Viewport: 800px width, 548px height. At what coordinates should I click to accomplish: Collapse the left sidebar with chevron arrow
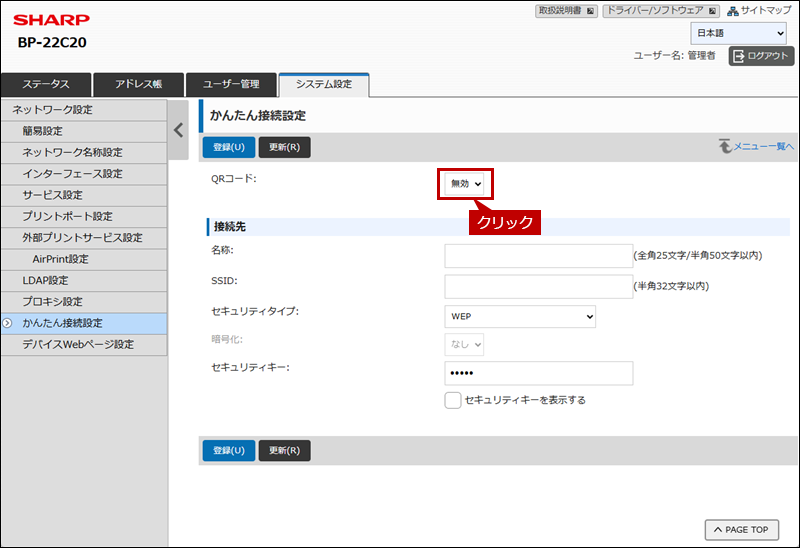[x=178, y=130]
